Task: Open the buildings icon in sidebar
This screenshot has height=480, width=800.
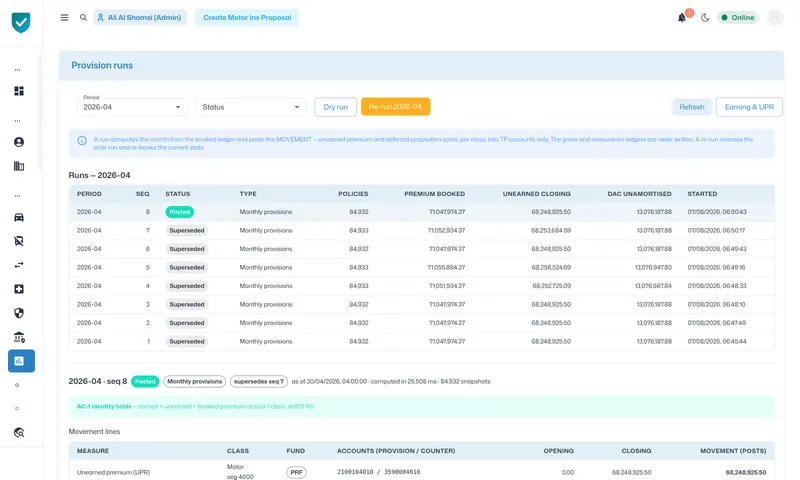Action: (x=19, y=166)
